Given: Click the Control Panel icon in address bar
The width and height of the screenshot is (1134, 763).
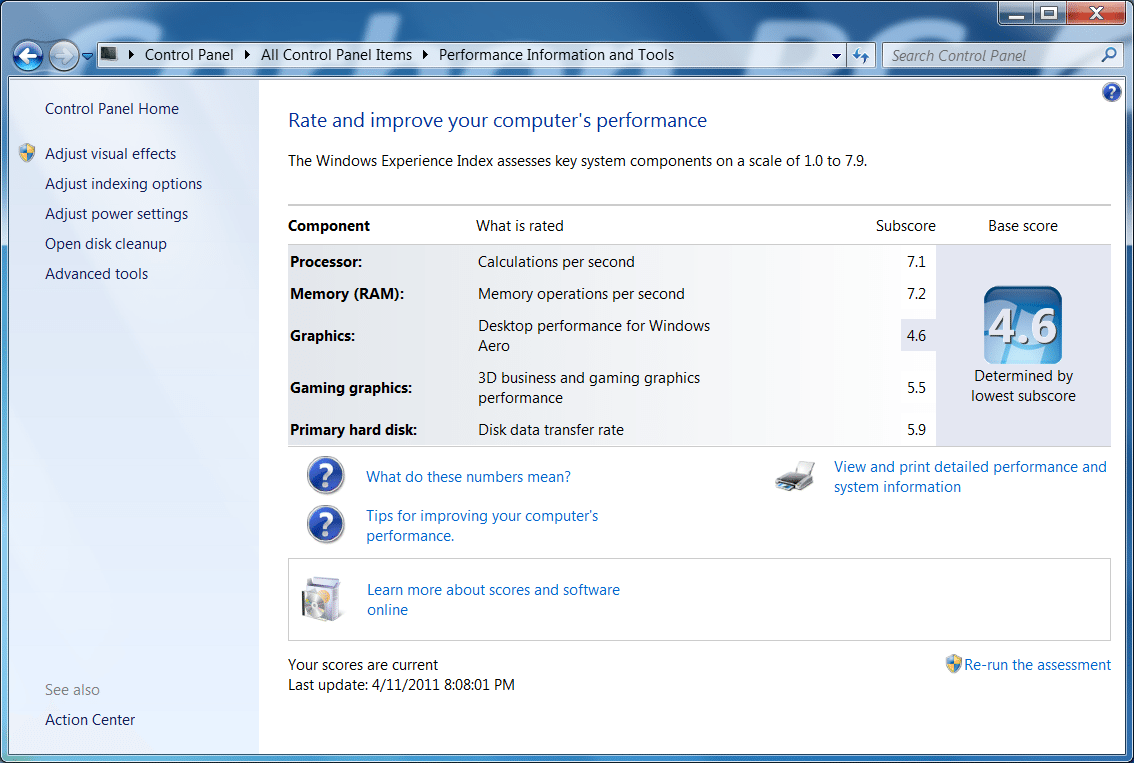Looking at the screenshot, I should pyautogui.click(x=109, y=54).
